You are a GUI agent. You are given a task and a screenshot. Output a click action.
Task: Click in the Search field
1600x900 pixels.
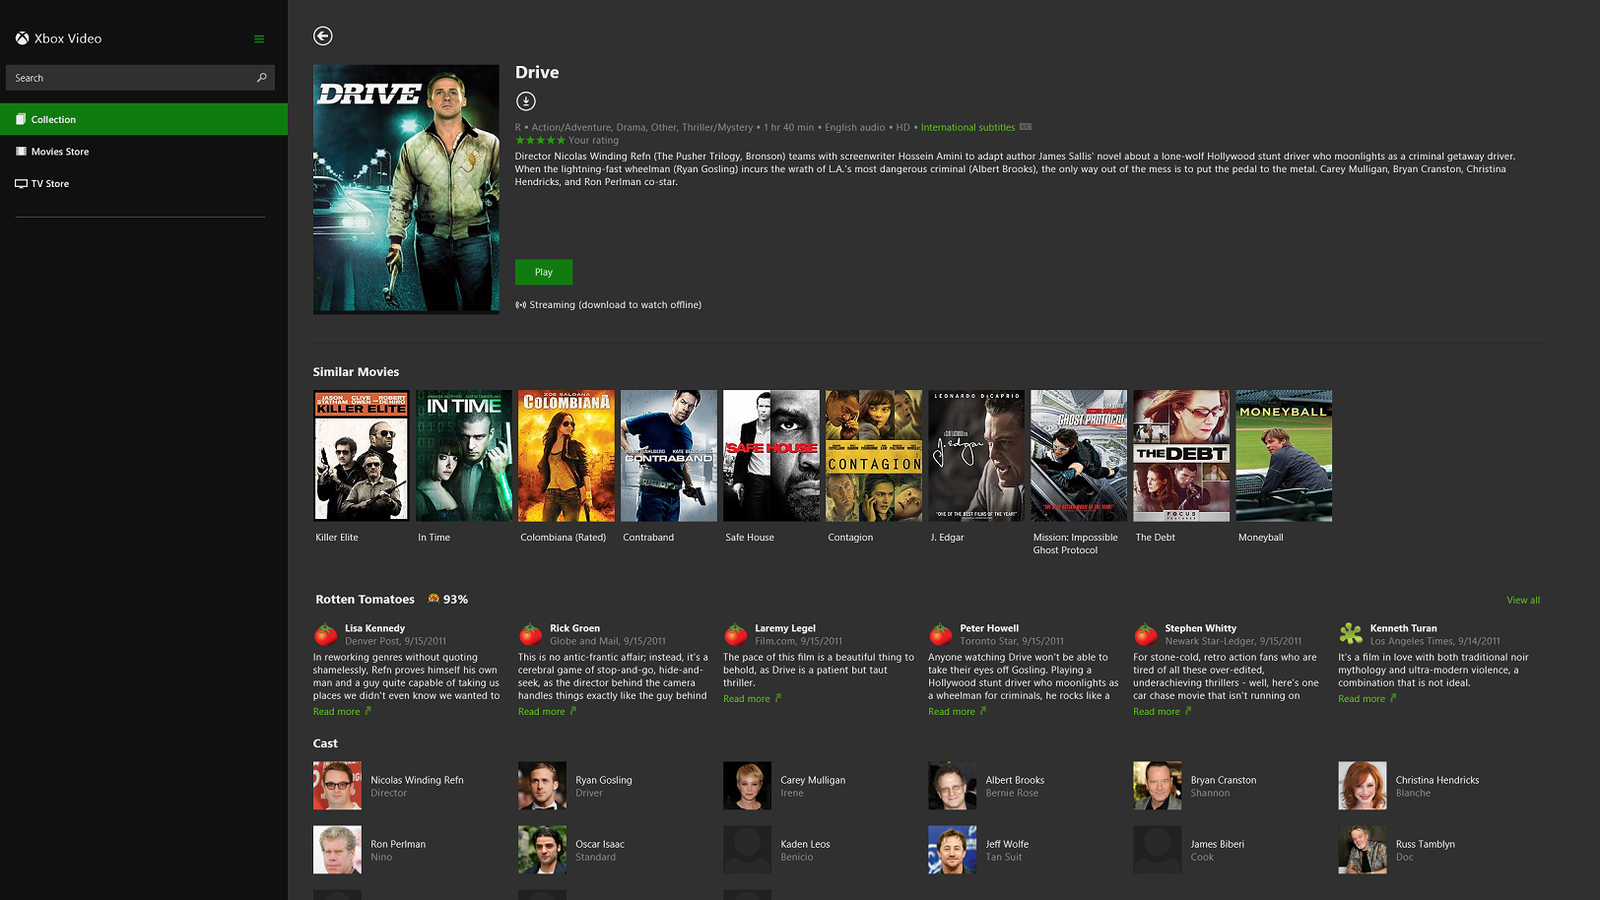(x=140, y=78)
